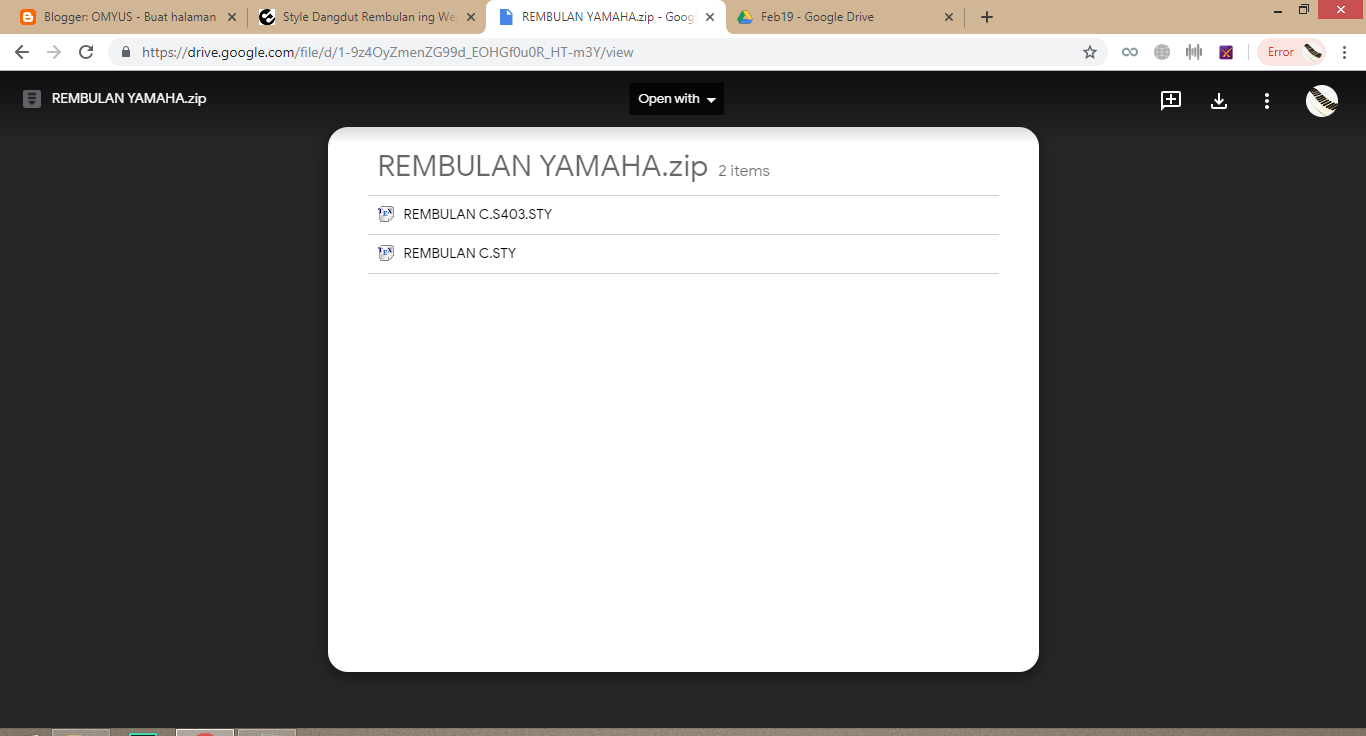Minimize the Chrome window
The height and width of the screenshot is (736, 1366).
[1276, 9]
